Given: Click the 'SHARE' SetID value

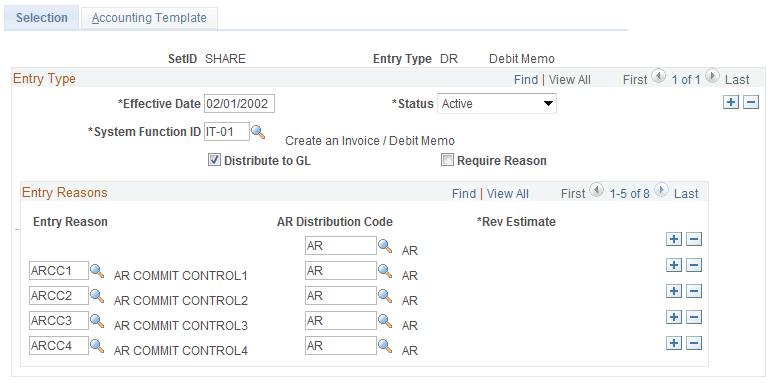Looking at the screenshot, I should click(225, 59).
